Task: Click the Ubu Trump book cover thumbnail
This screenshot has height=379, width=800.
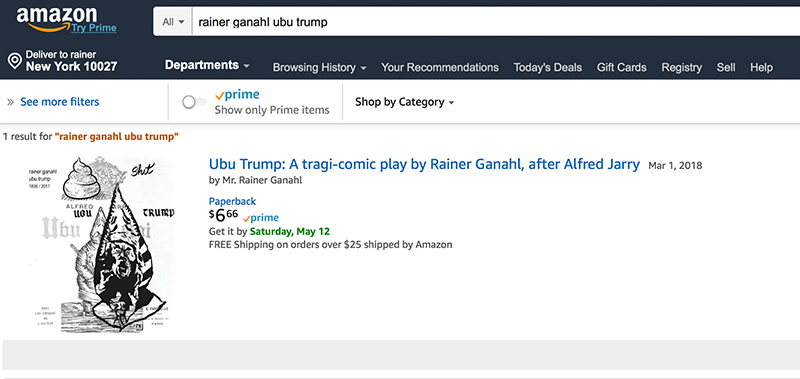Action: pyautogui.click(x=103, y=245)
